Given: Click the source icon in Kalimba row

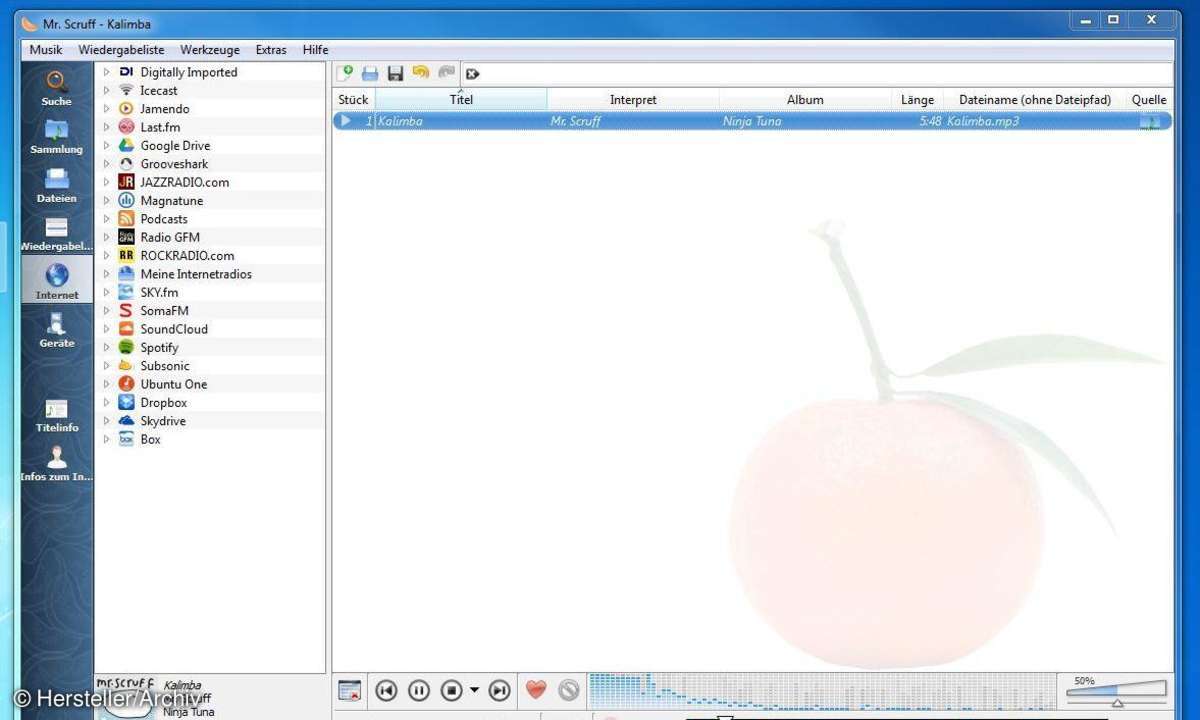Looking at the screenshot, I should [1150, 121].
